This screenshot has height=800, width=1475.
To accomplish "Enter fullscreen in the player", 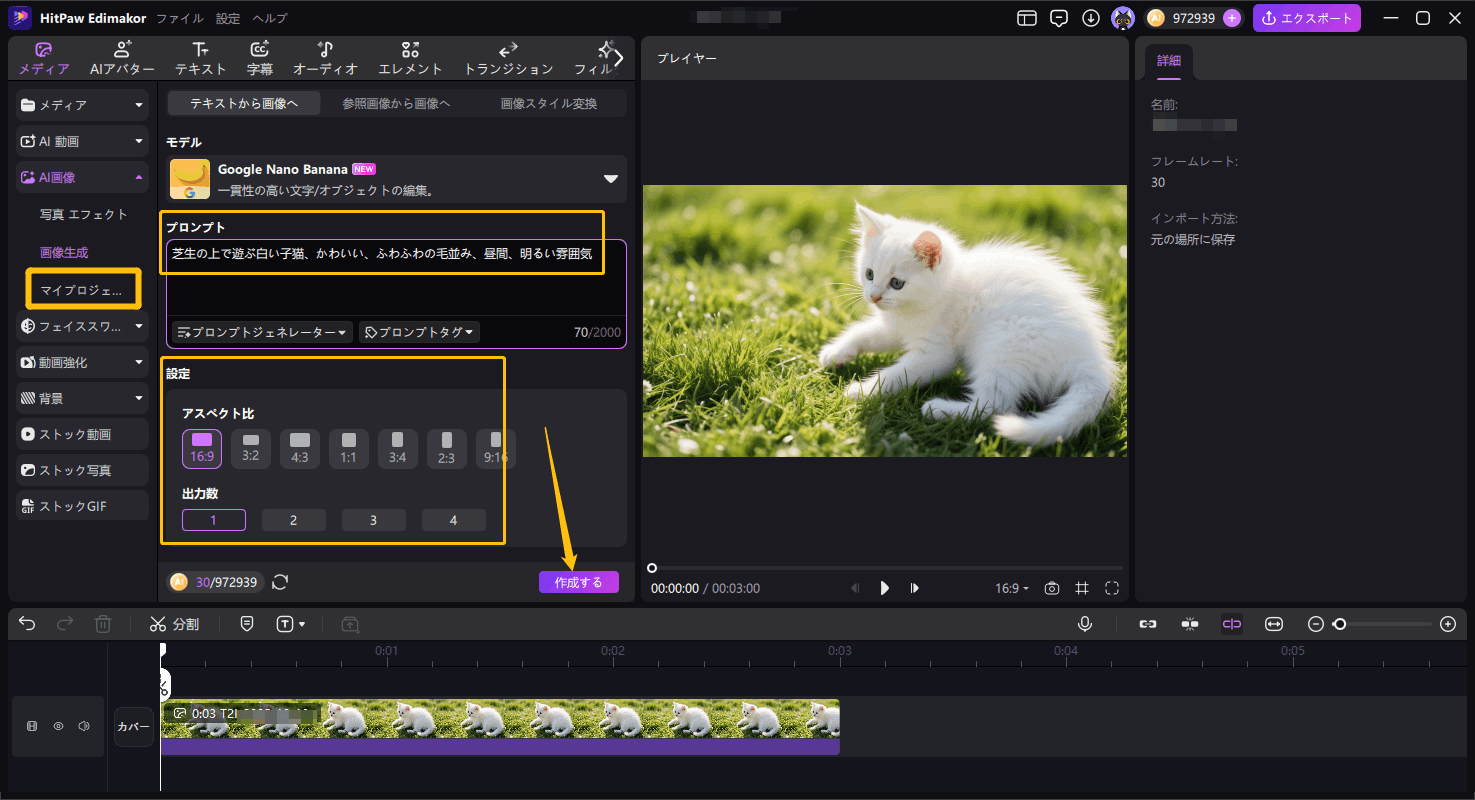I will [x=1111, y=588].
